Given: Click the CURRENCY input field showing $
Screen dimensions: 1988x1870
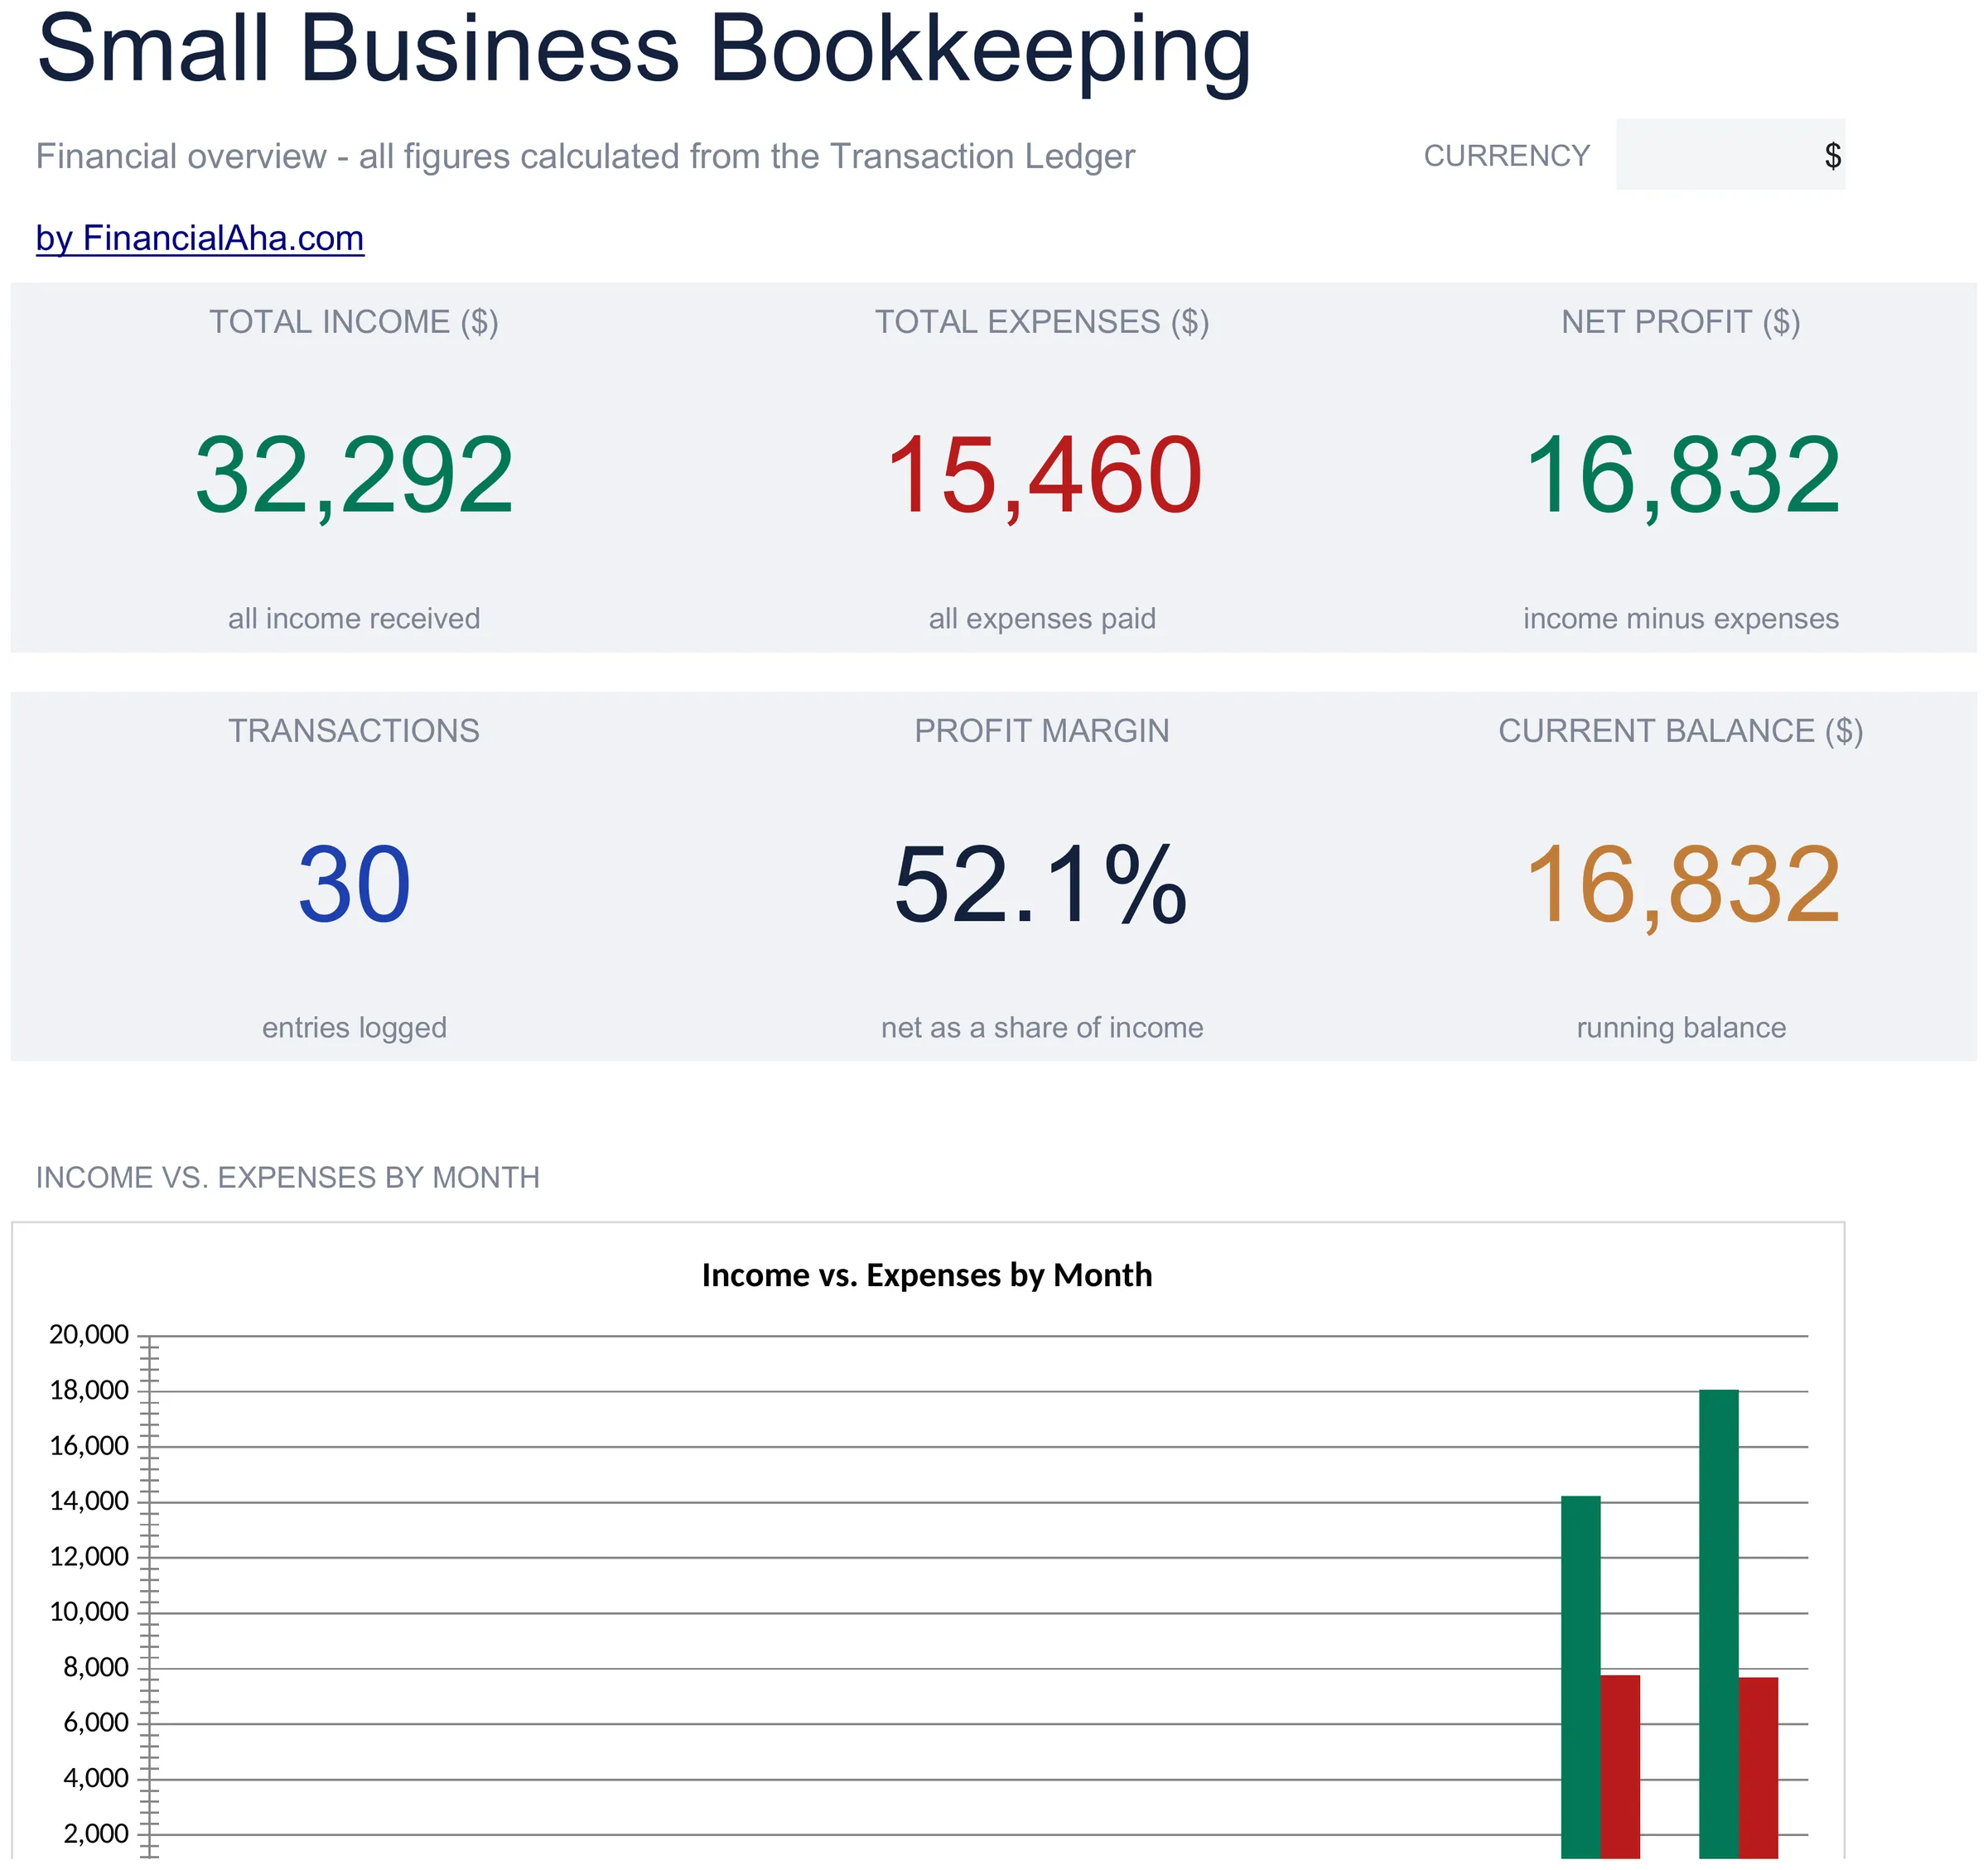Looking at the screenshot, I should 1730,155.
